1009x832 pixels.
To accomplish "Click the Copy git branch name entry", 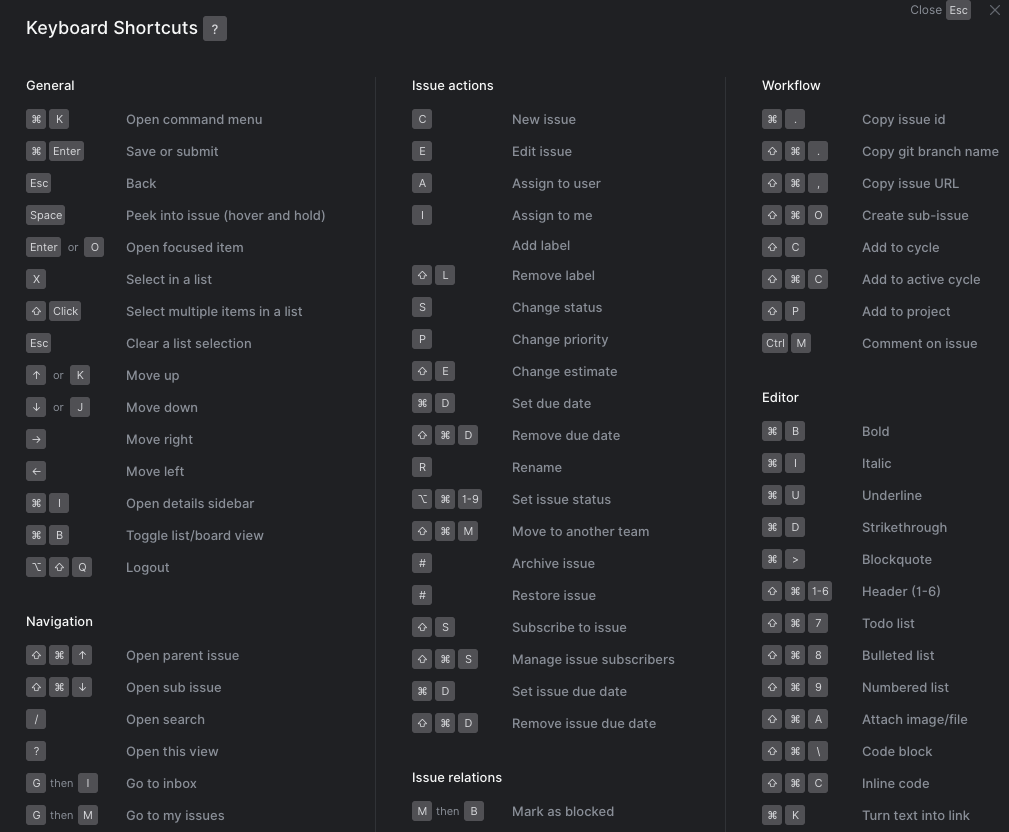I will pyautogui.click(x=930, y=151).
